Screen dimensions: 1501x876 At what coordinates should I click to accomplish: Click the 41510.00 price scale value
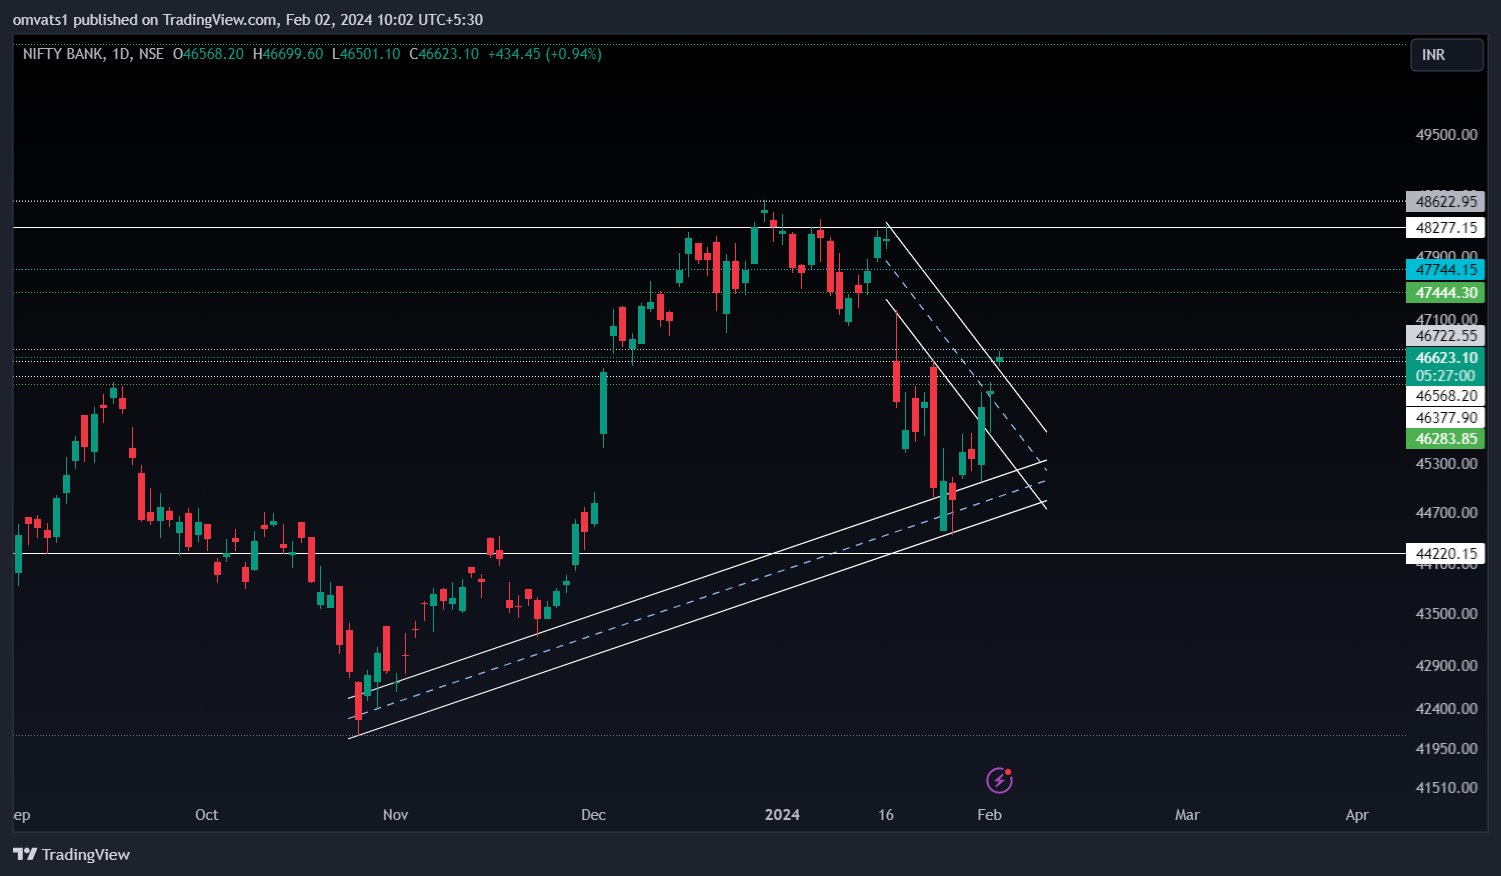(1446, 788)
